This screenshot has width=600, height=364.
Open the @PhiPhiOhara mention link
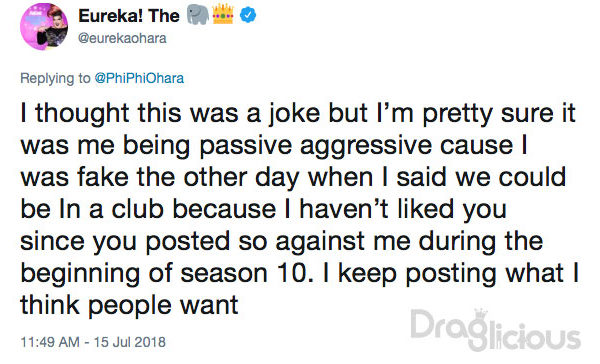139,78
